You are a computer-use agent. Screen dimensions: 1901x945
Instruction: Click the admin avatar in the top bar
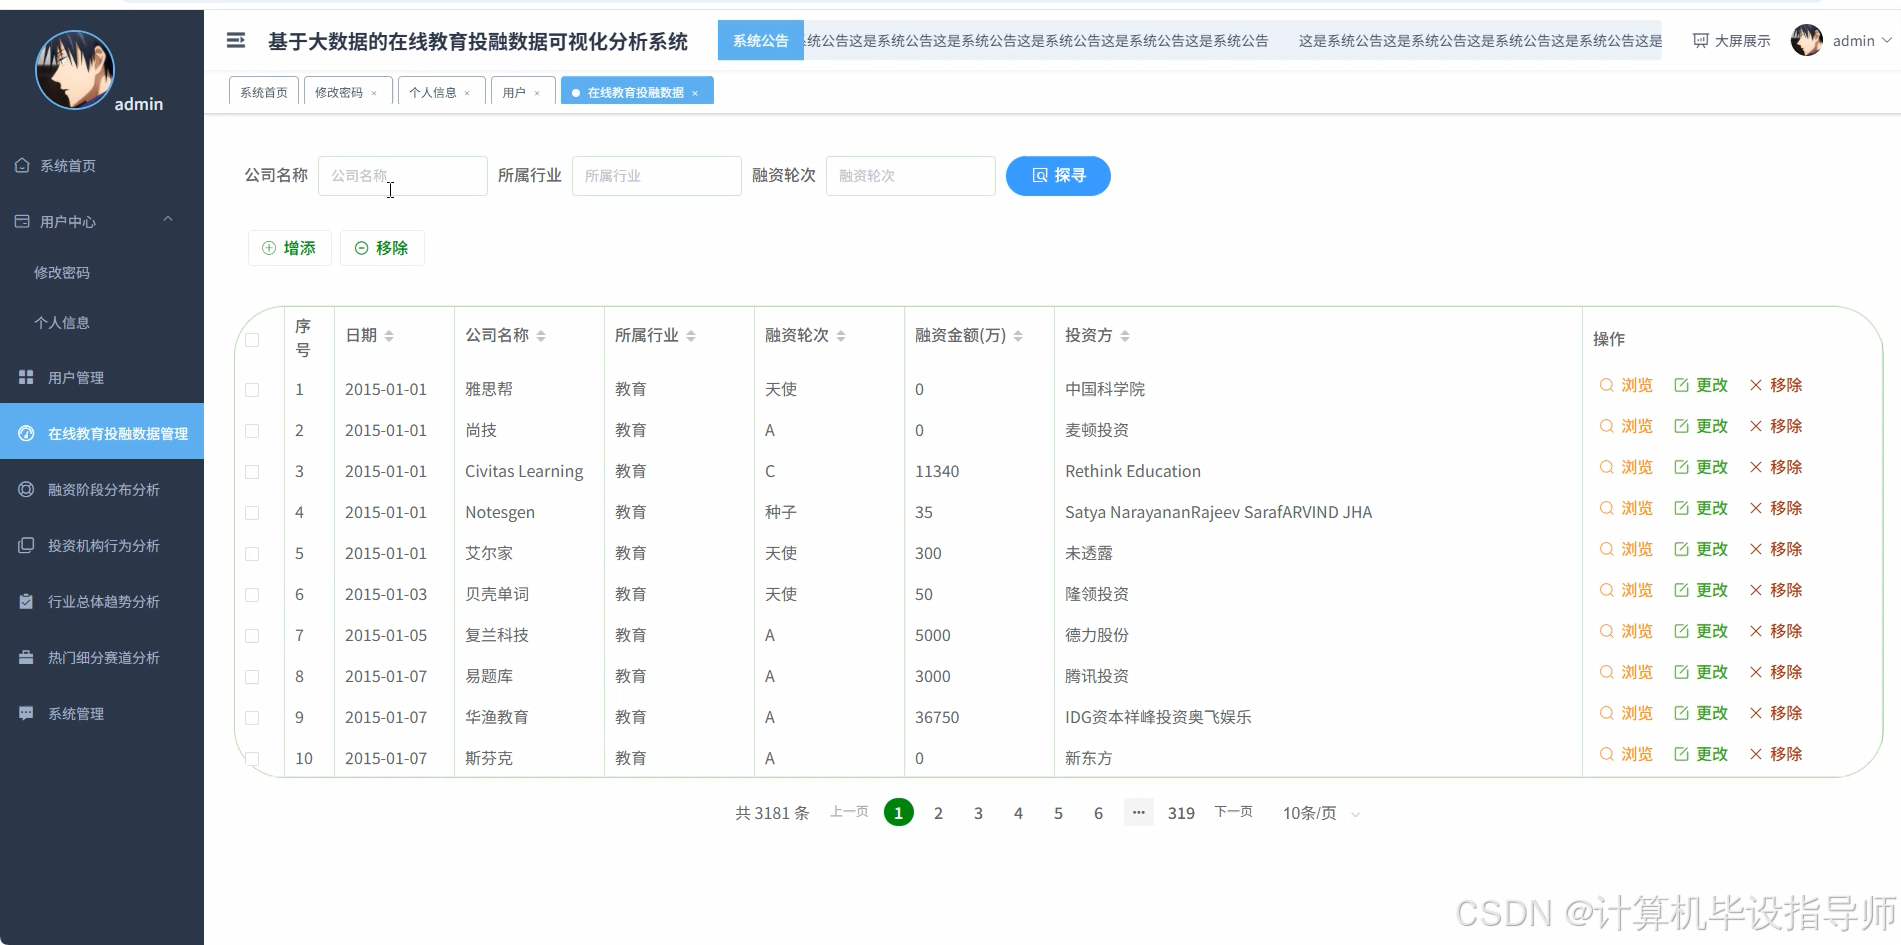[1806, 40]
